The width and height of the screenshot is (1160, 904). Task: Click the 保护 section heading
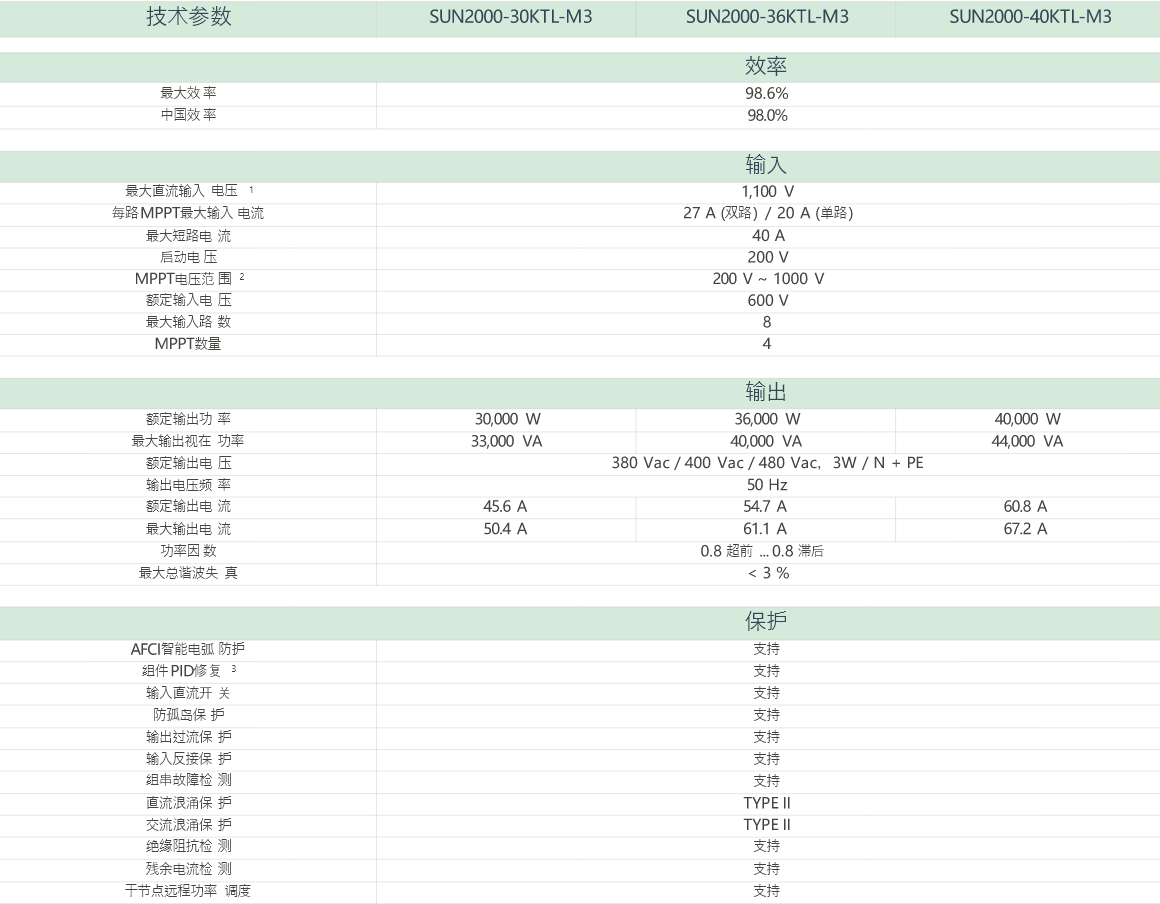point(766,621)
